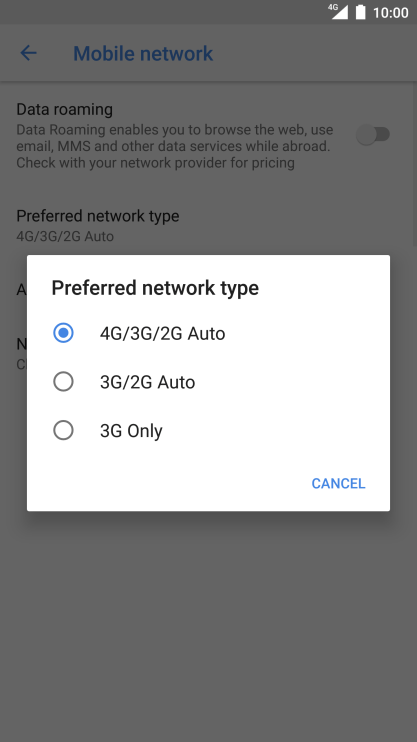Tap the 4G signal strength icon
Screen dimensions: 417x742
pos(338,12)
